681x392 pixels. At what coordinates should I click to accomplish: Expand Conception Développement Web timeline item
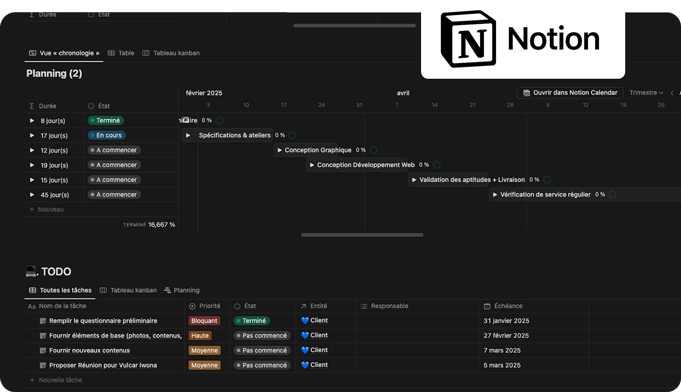coord(312,165)
